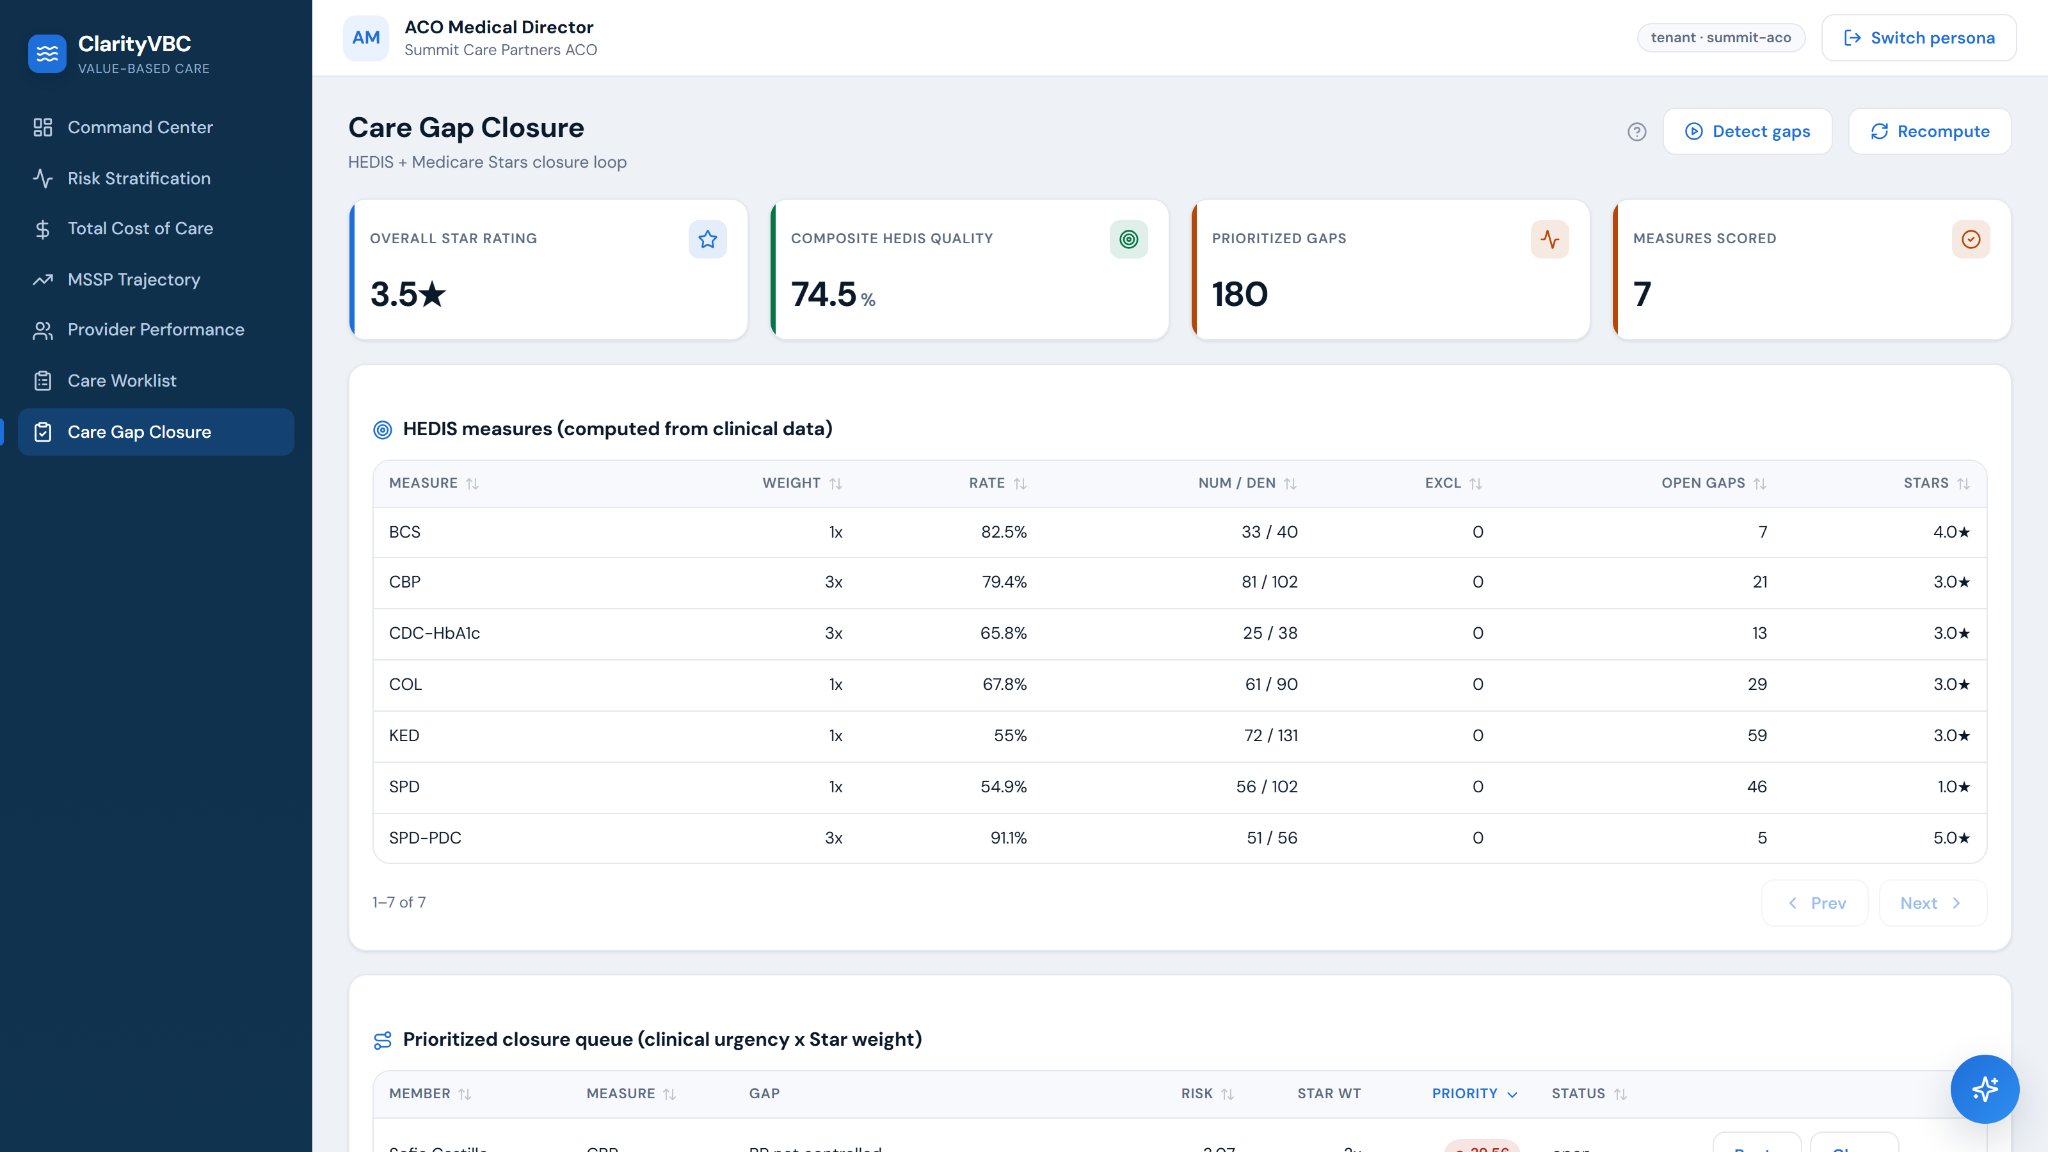Sort closure queue by Measure column
The image size is (2048, 1152).
coord(669,1095)
